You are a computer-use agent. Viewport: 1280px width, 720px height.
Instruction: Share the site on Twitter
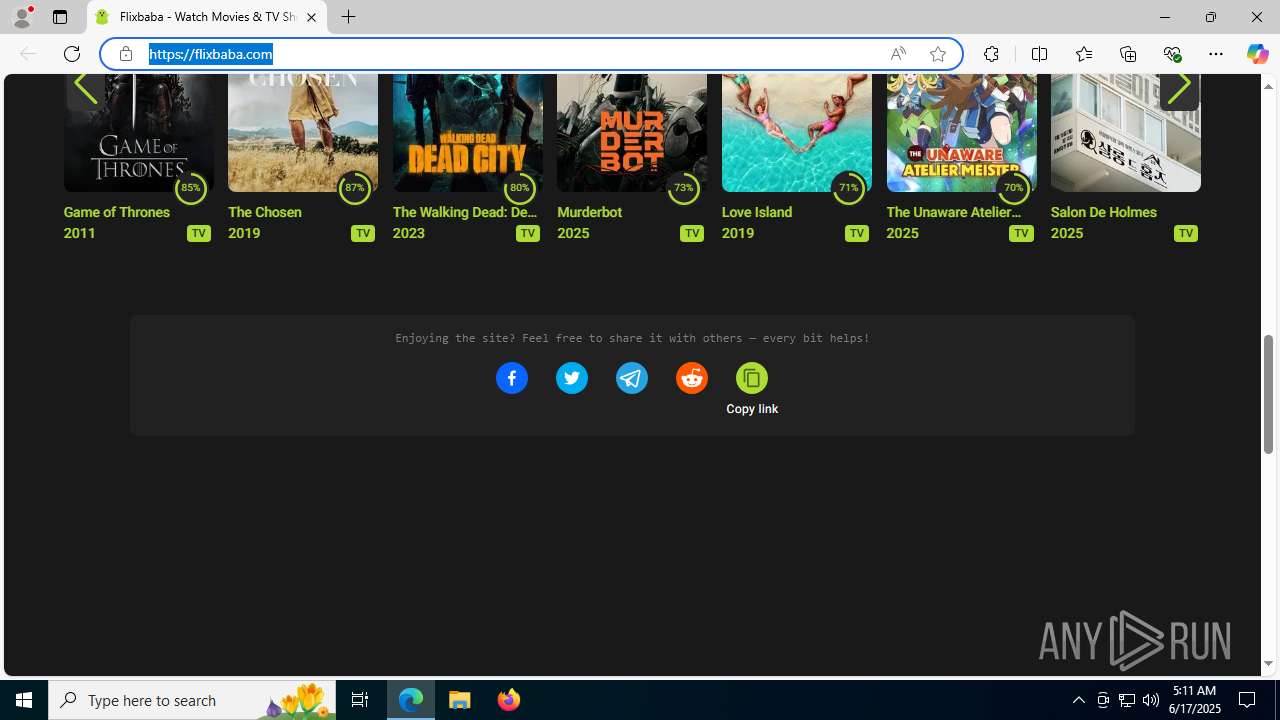click(572, 378)
